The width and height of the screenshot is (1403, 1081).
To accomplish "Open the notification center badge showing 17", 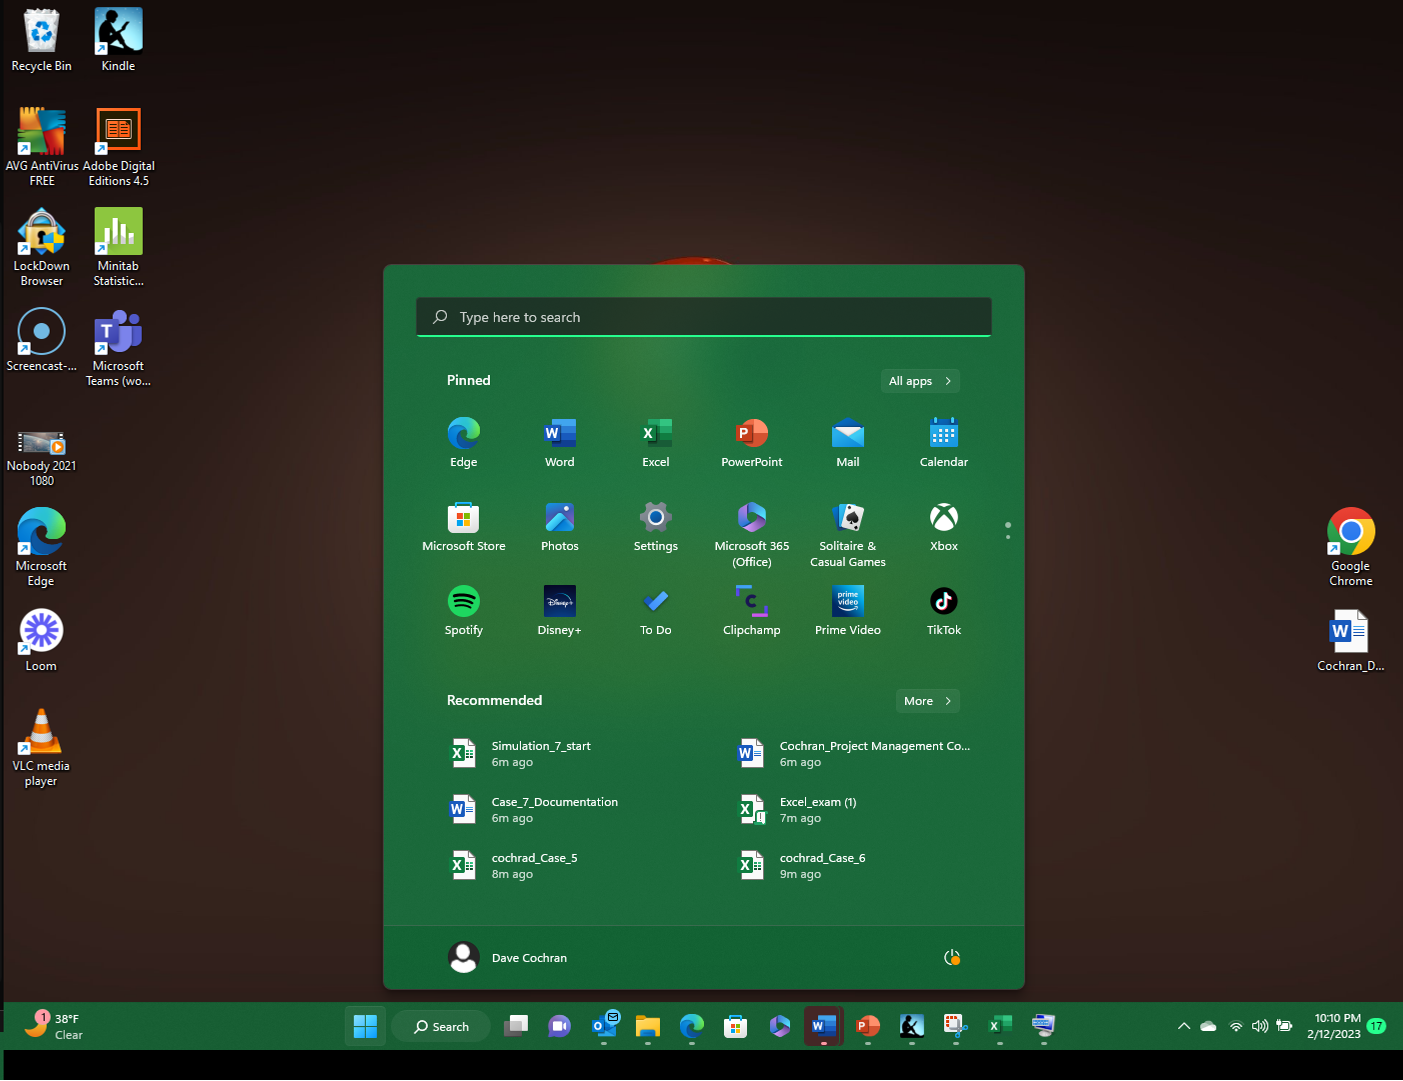I will [x=1377, y=1026].
